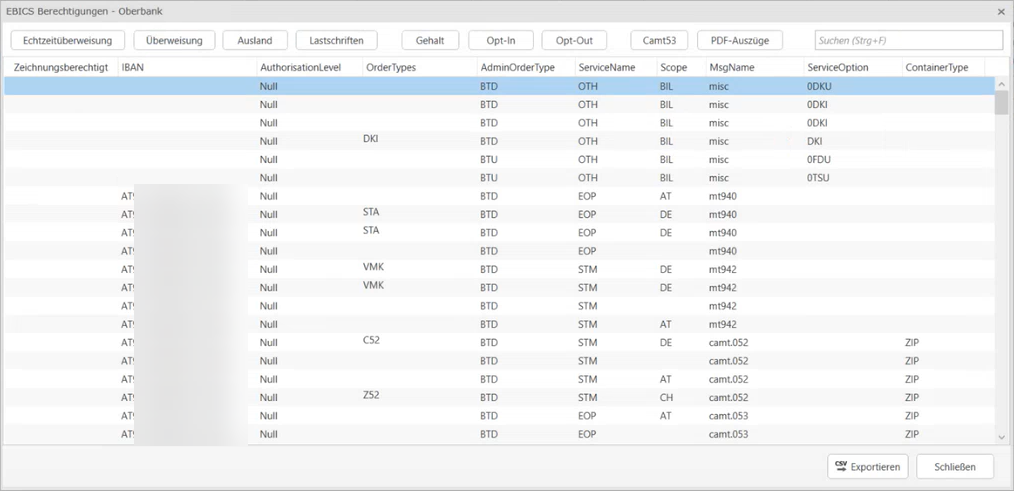Sort by ServiceOption column header

(838, 67)
